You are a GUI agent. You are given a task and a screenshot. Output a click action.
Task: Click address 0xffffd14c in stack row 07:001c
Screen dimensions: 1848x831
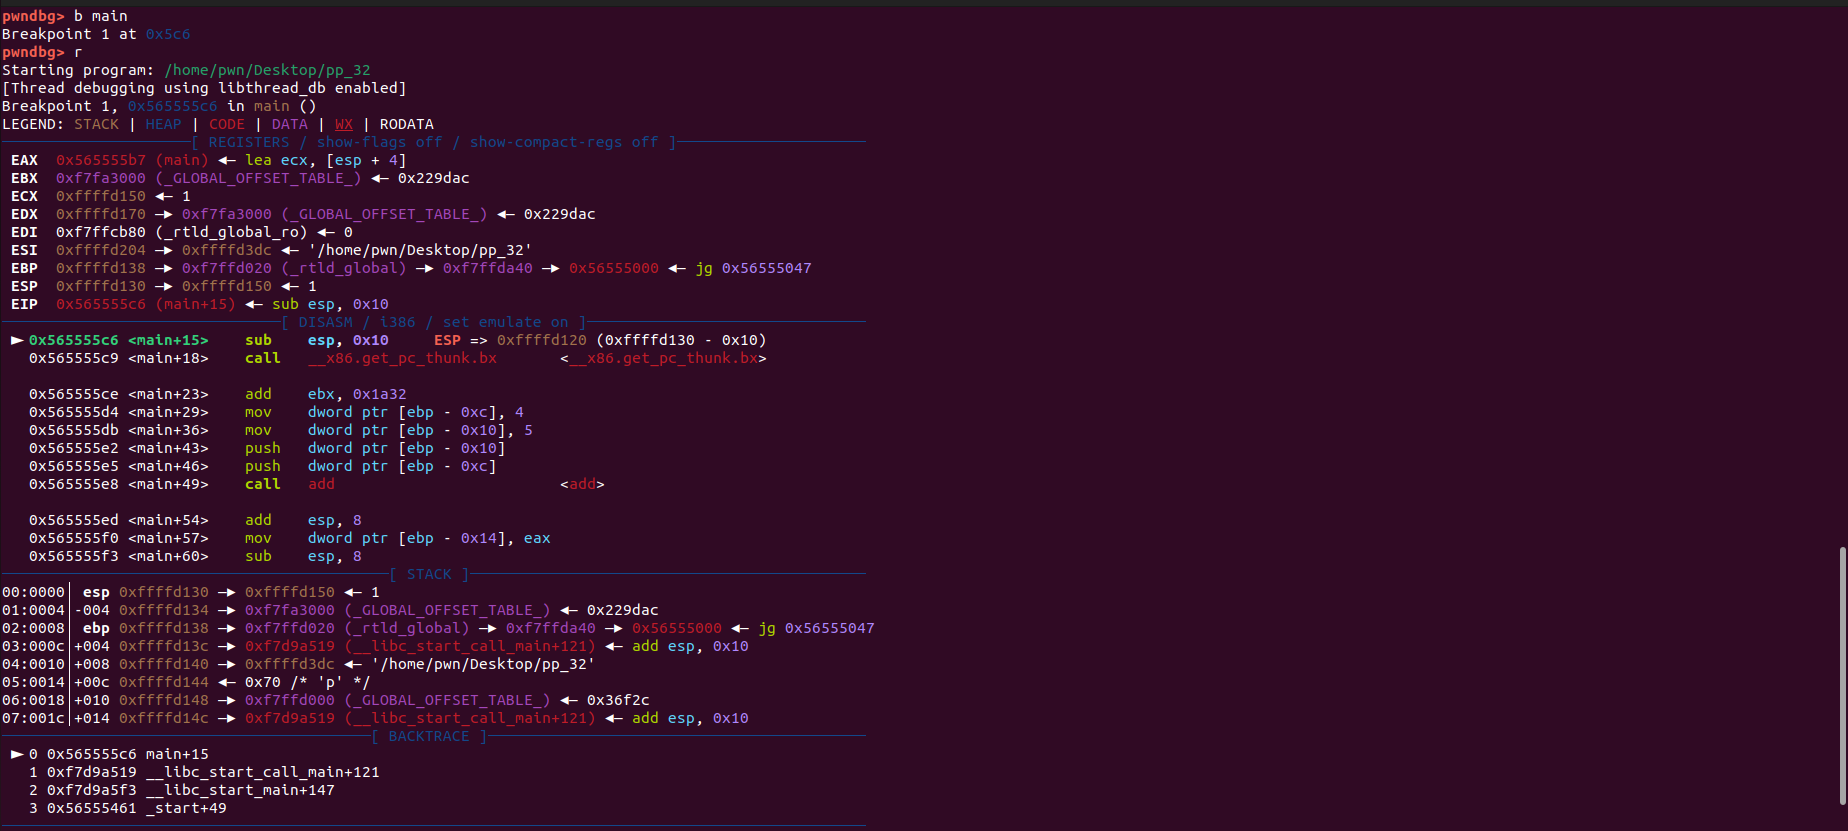point(164,718)
